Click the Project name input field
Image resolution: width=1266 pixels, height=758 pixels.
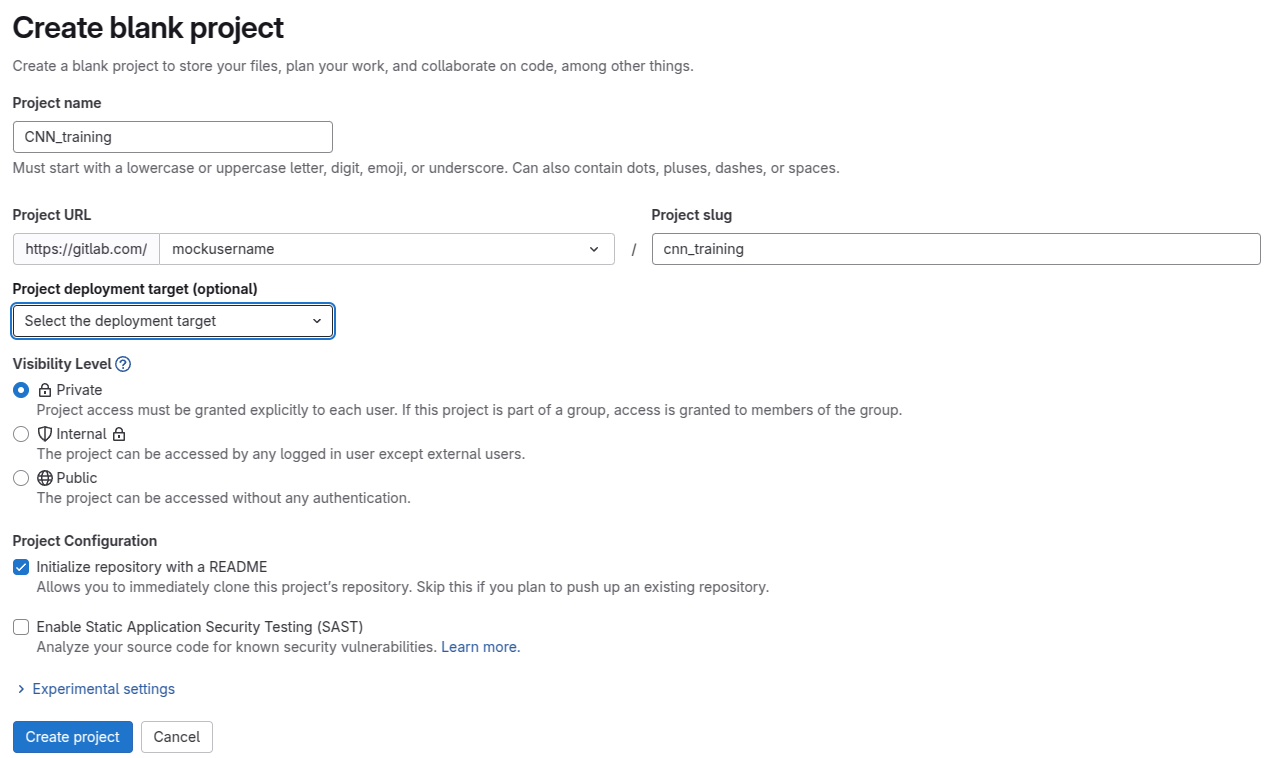click(x=173, y=137)
